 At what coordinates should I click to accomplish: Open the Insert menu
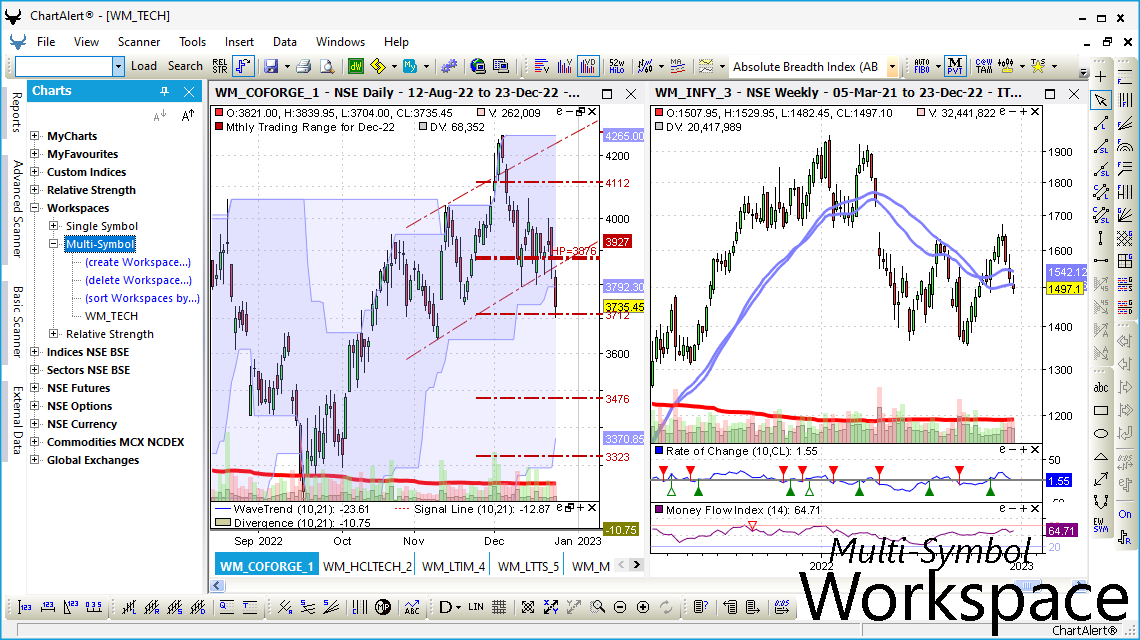[x=239, y=41]
